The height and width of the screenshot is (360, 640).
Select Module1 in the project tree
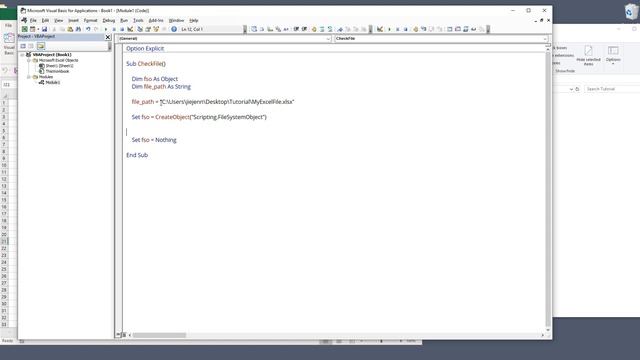[x=53, y=82]
